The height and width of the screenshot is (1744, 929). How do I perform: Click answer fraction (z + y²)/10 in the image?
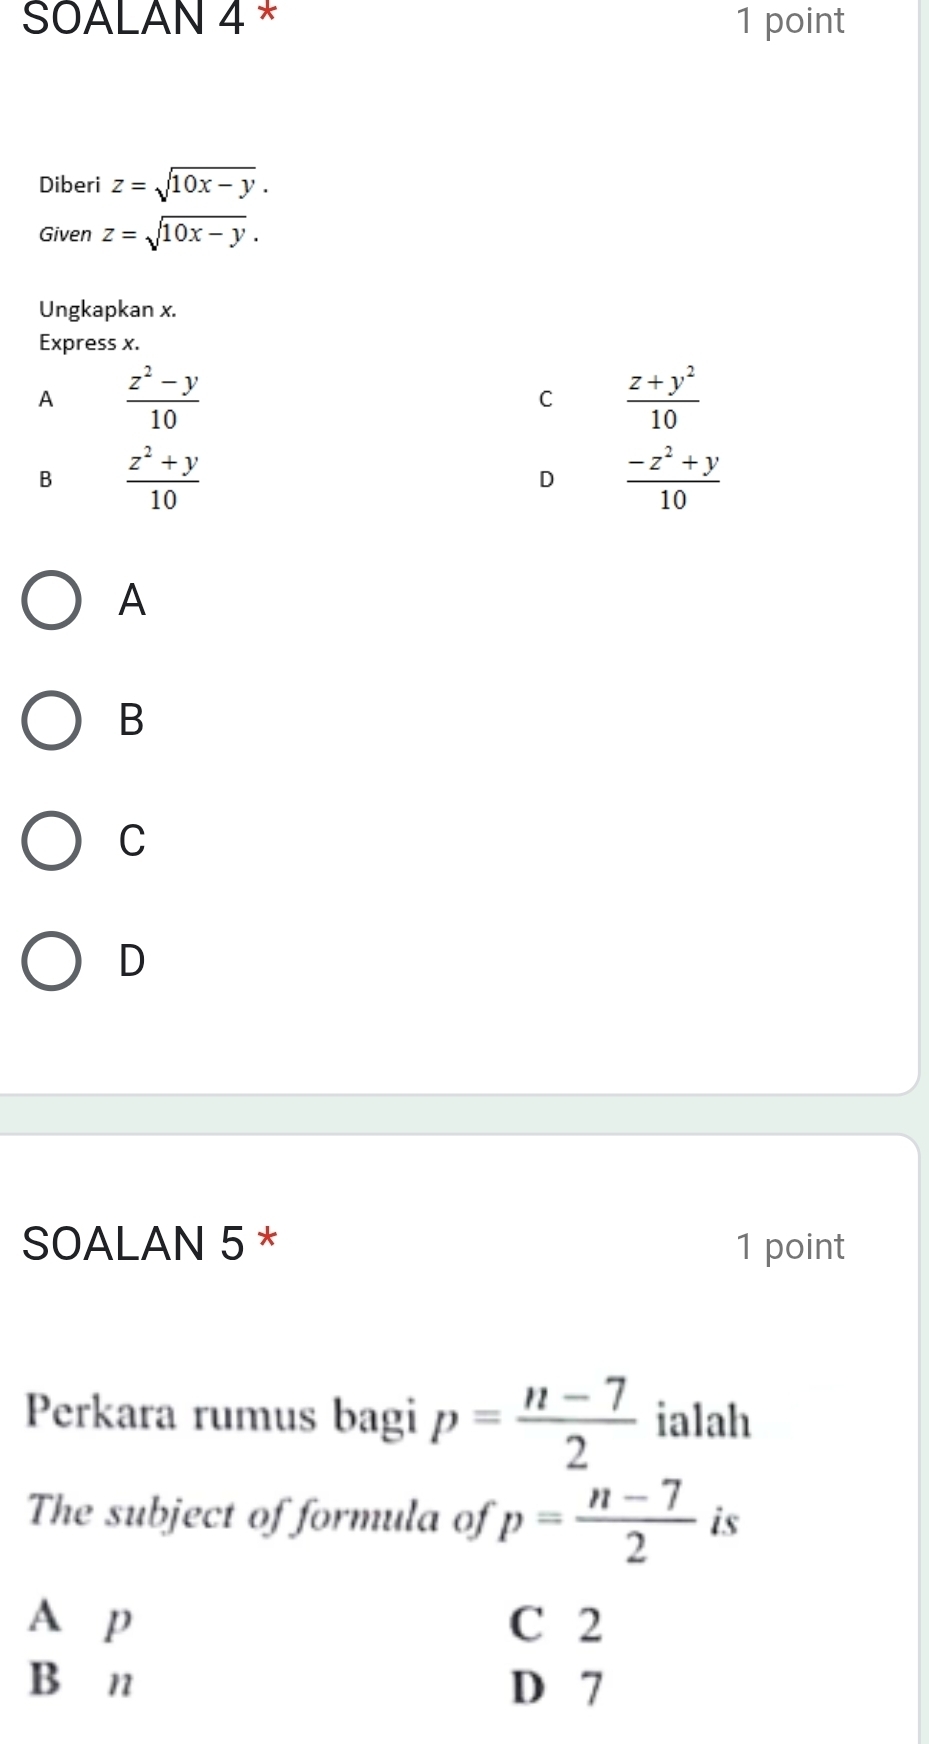click(x=663, y=398)
